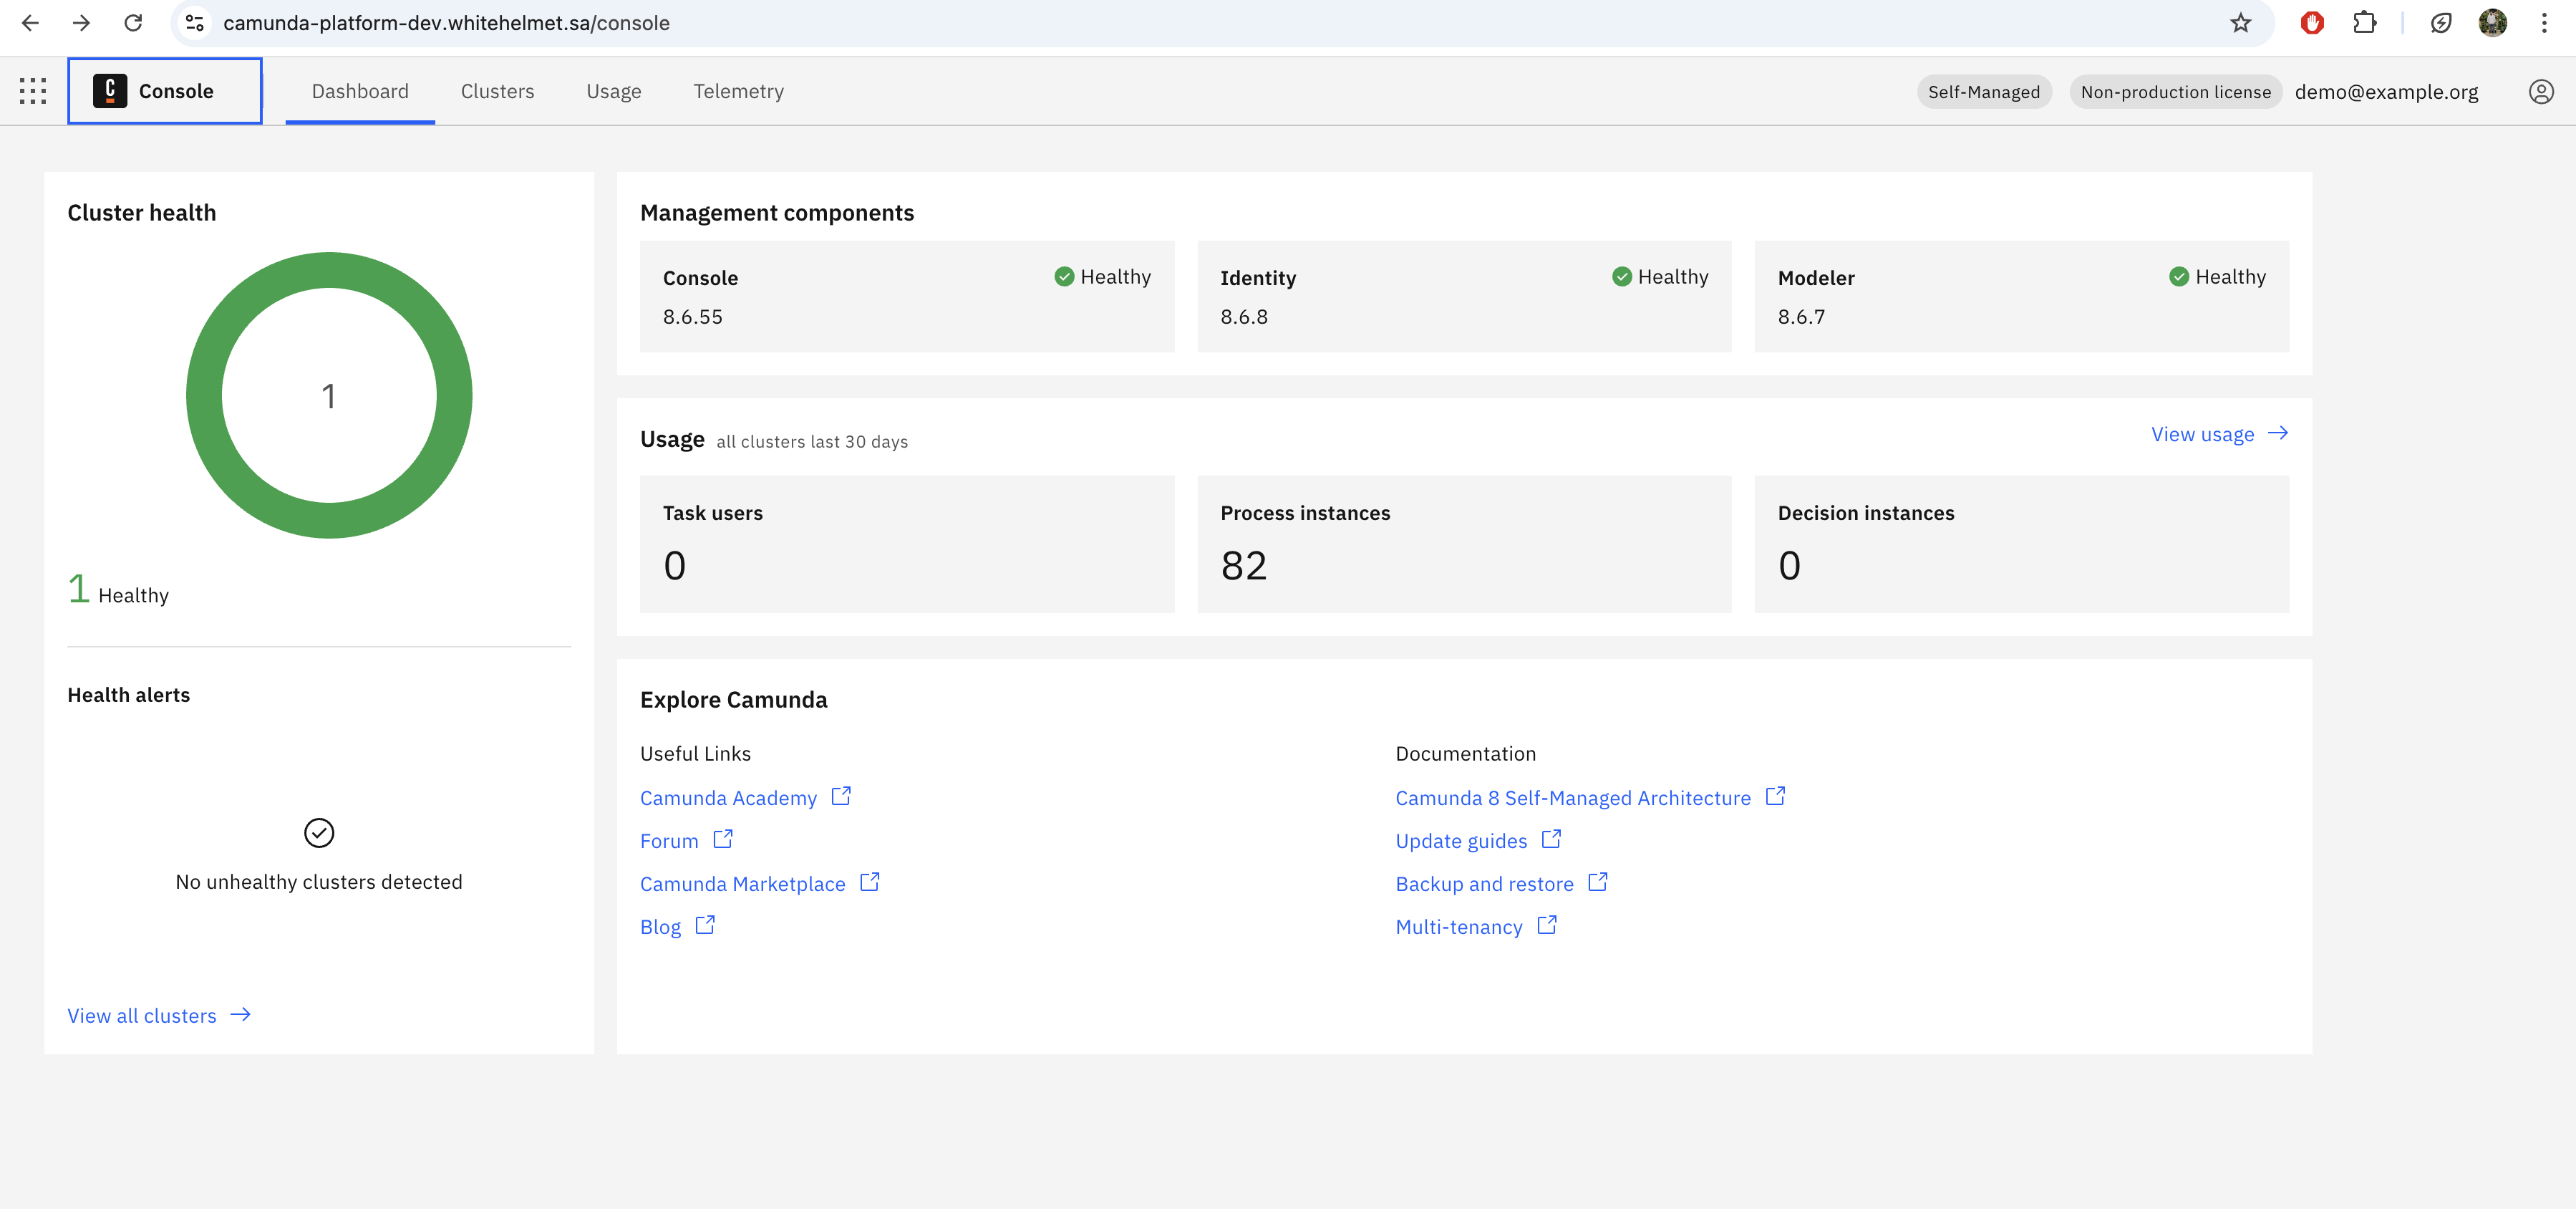The image size is (2576, 1209).
Task: Go forward with browser forward arrow
Action: tap(81, 23)
